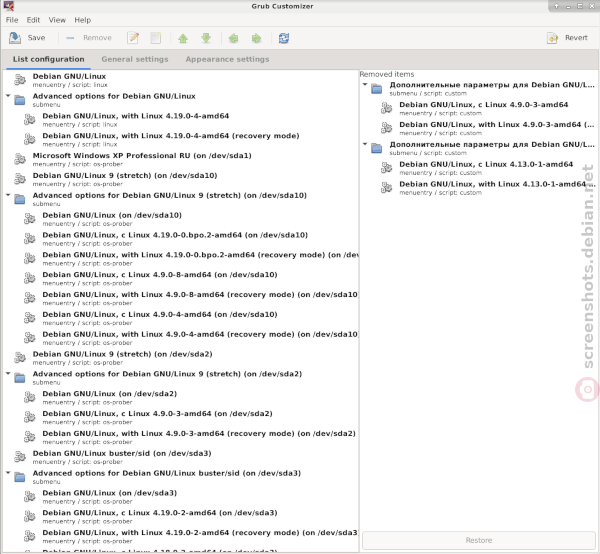Move entry up with green up arrow
Viewport: 600px width, 554px height.
click(x=183, y=38)
